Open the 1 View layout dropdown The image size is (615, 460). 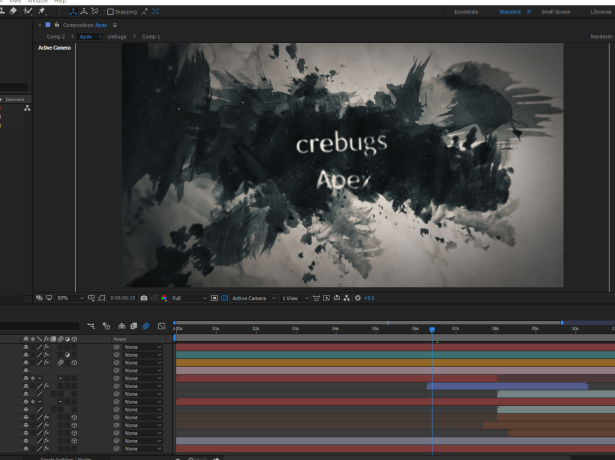[295, 298]
